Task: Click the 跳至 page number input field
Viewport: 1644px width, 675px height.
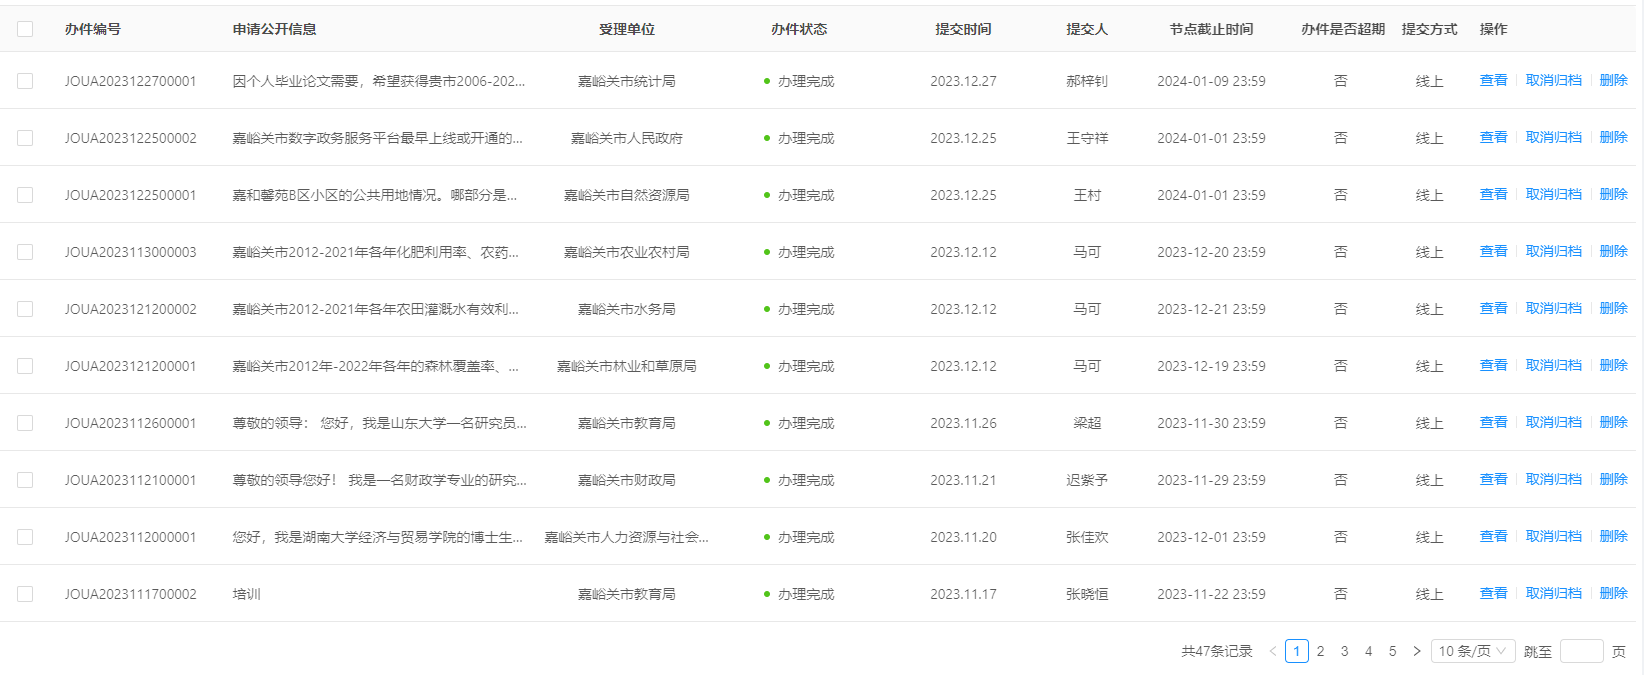Action: point(1581,651)
